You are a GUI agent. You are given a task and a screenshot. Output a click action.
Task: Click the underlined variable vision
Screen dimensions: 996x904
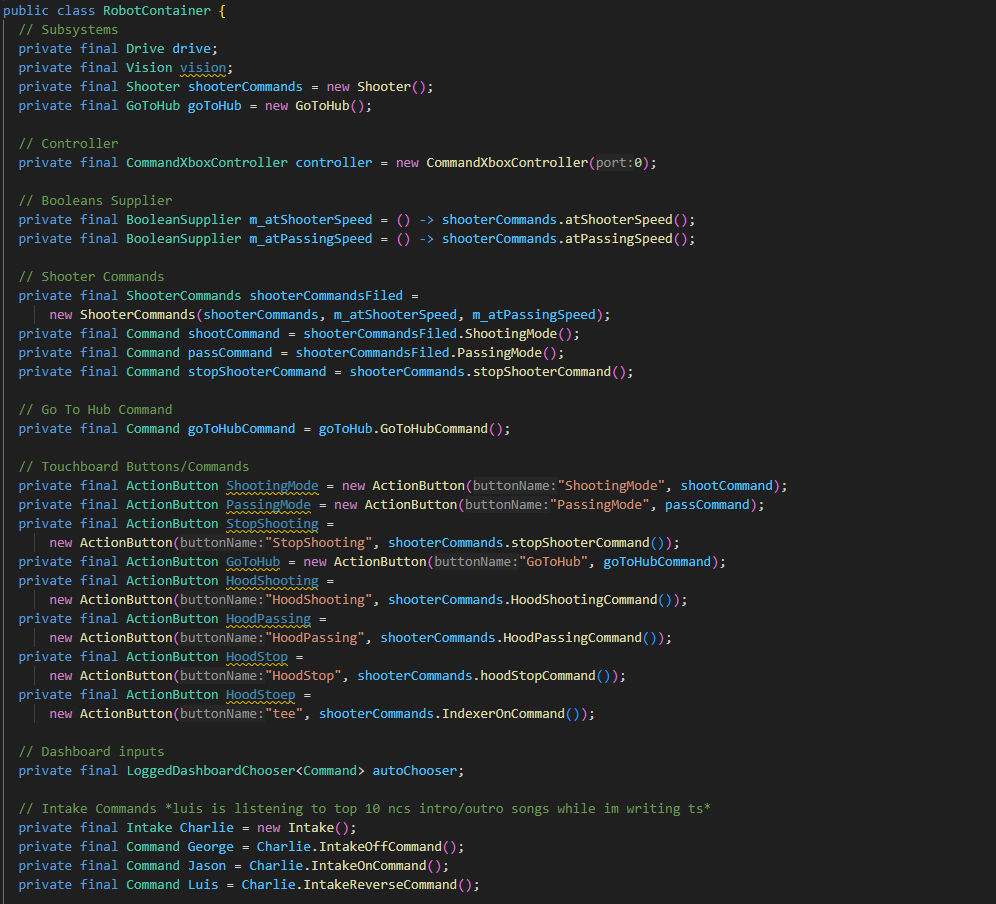(x=203, y=68)
